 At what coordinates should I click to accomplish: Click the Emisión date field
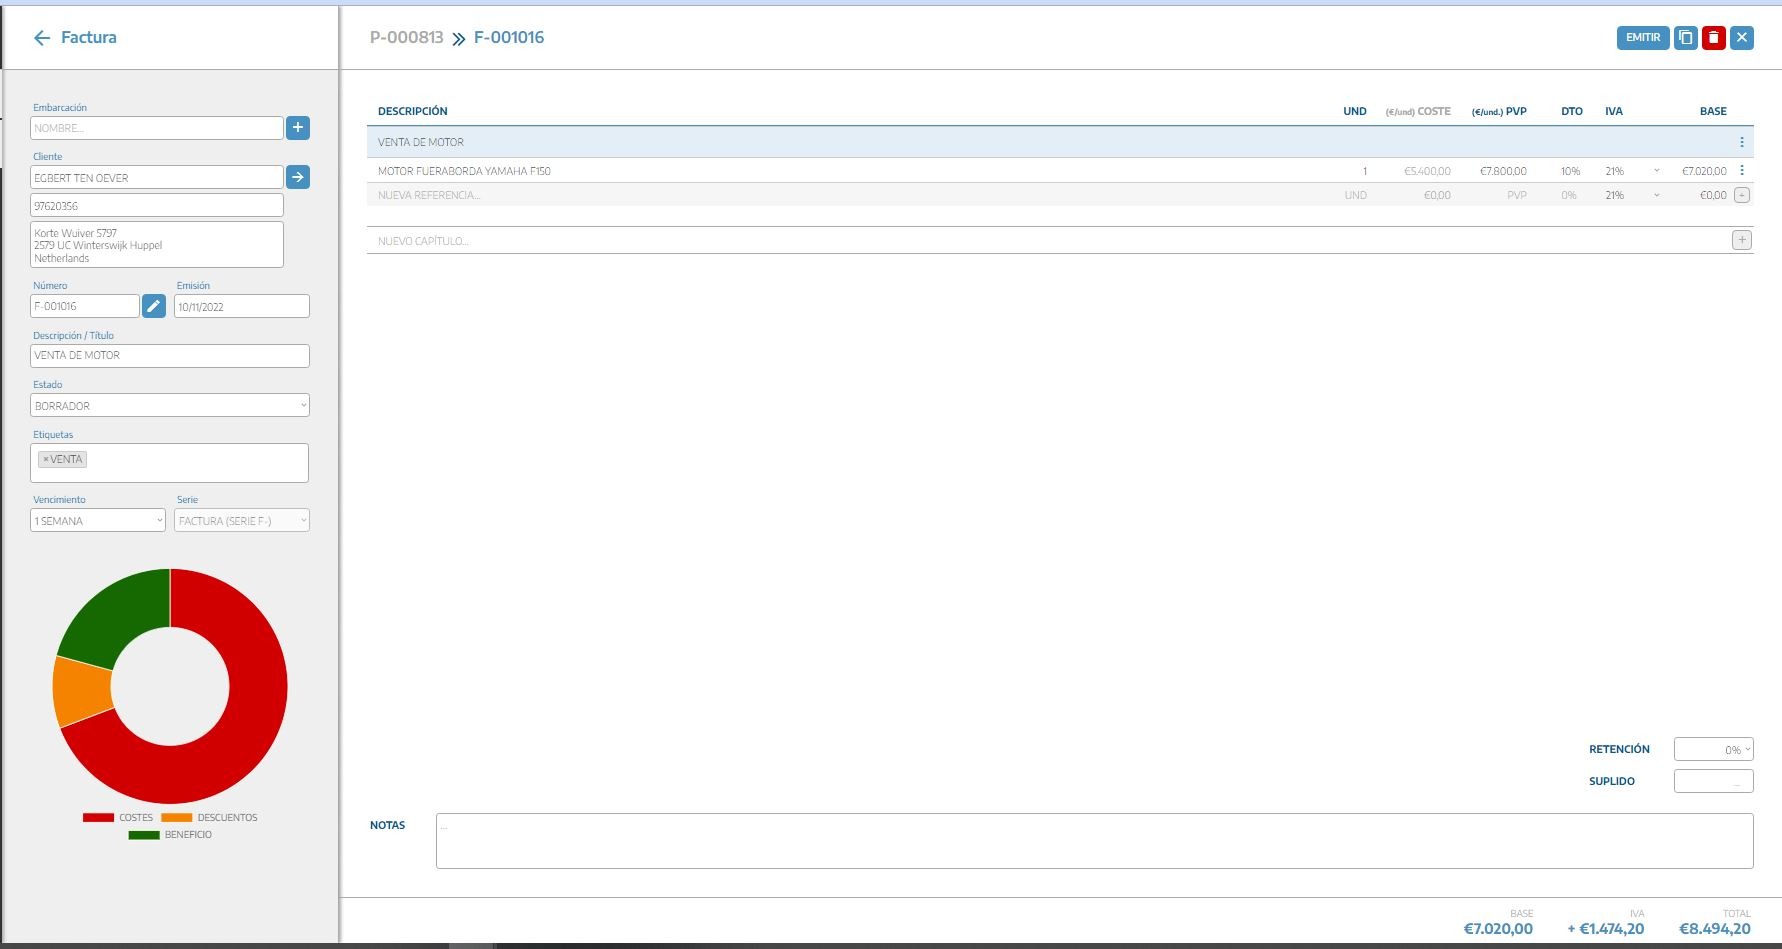(x=241, y=307)
